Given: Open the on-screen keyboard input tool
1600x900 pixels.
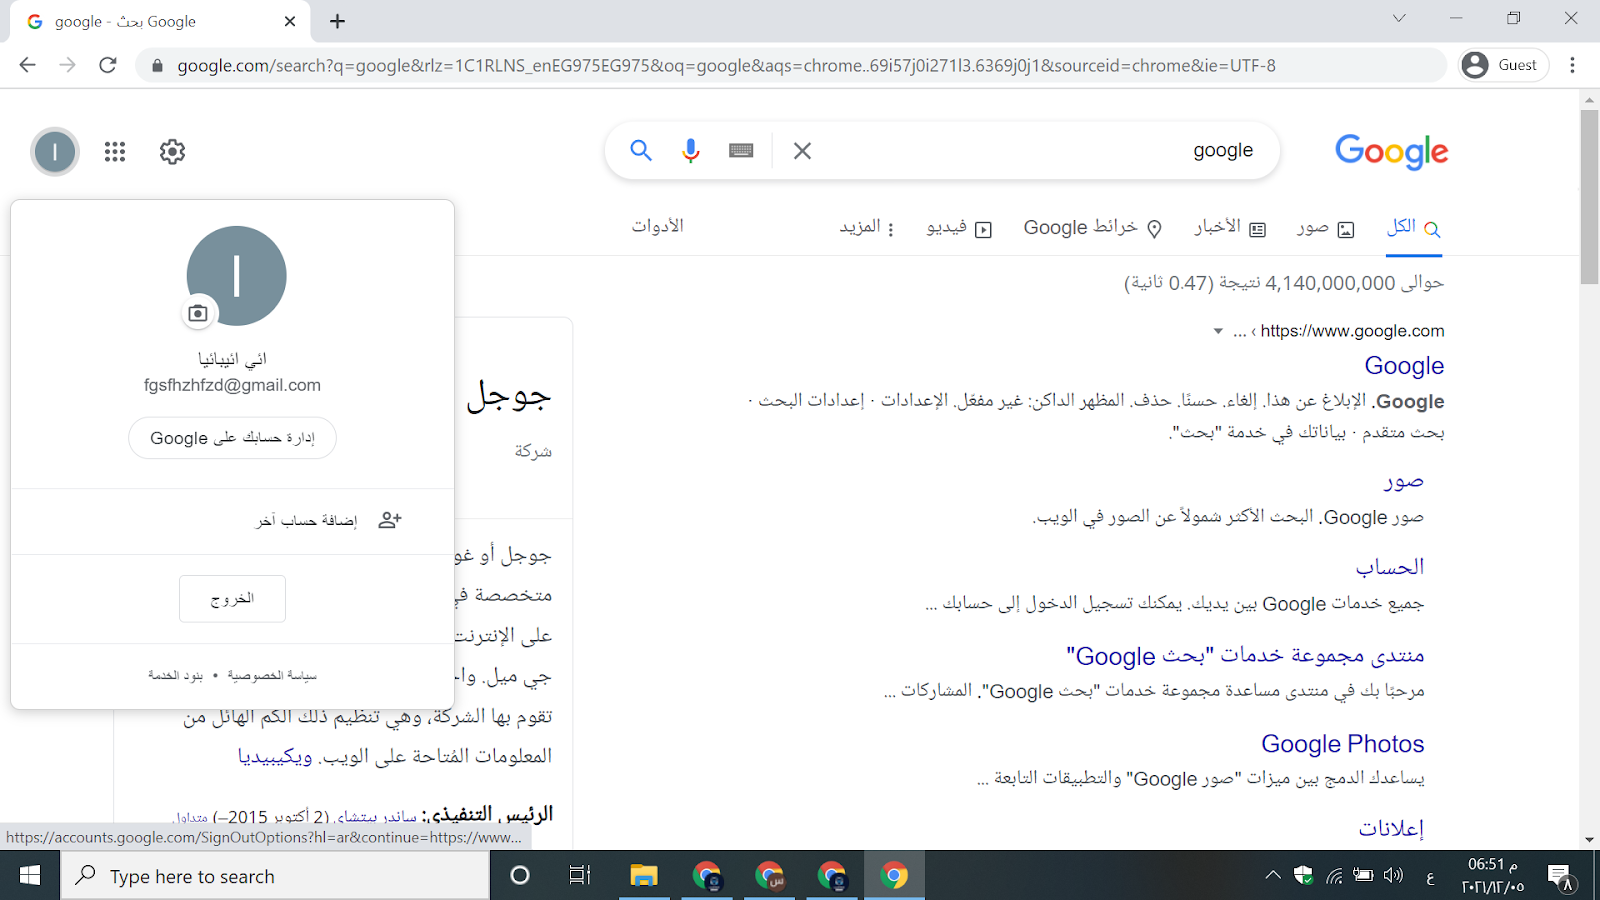Looking at the screenshot, I should (x=741, y=151).
